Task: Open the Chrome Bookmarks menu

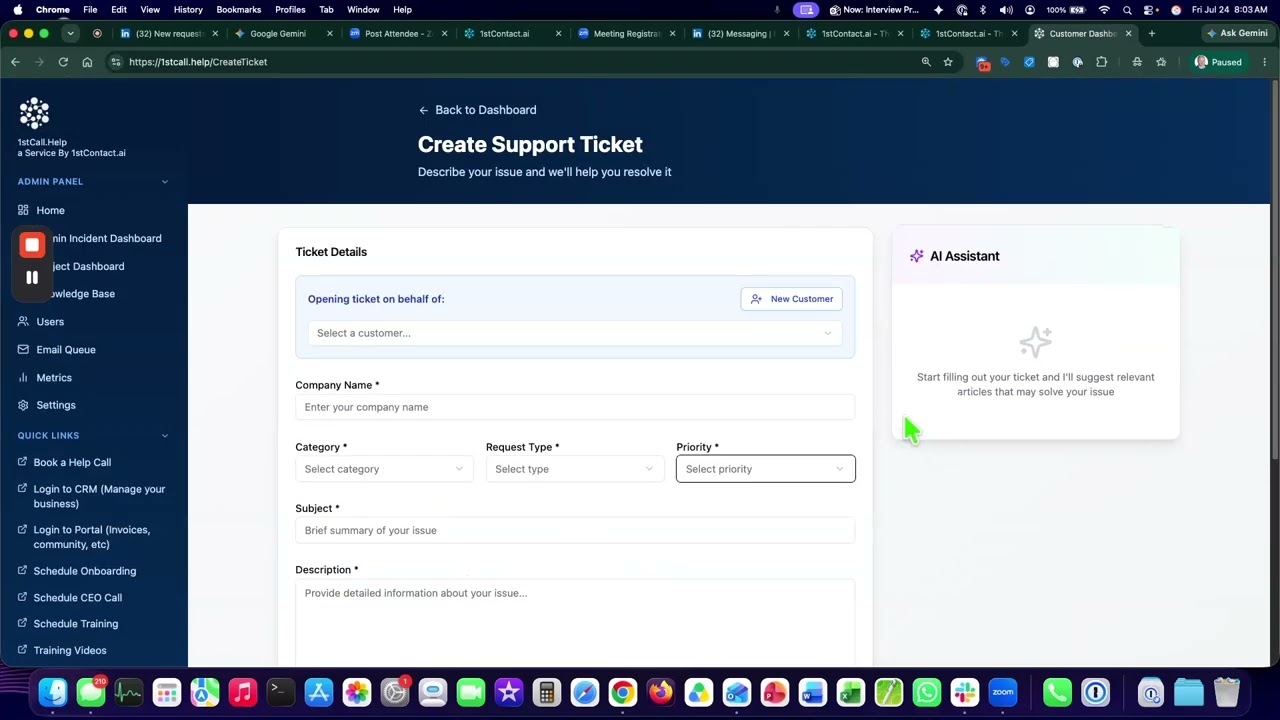Action: tap(238, 9)
